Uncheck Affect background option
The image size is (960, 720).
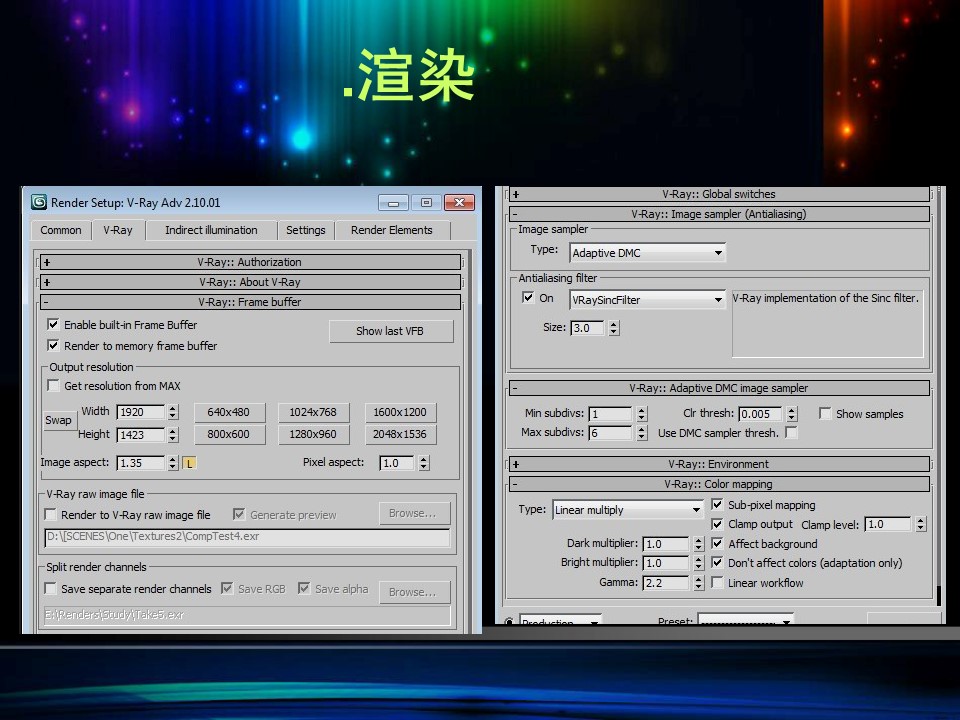[x=717, y=544]
